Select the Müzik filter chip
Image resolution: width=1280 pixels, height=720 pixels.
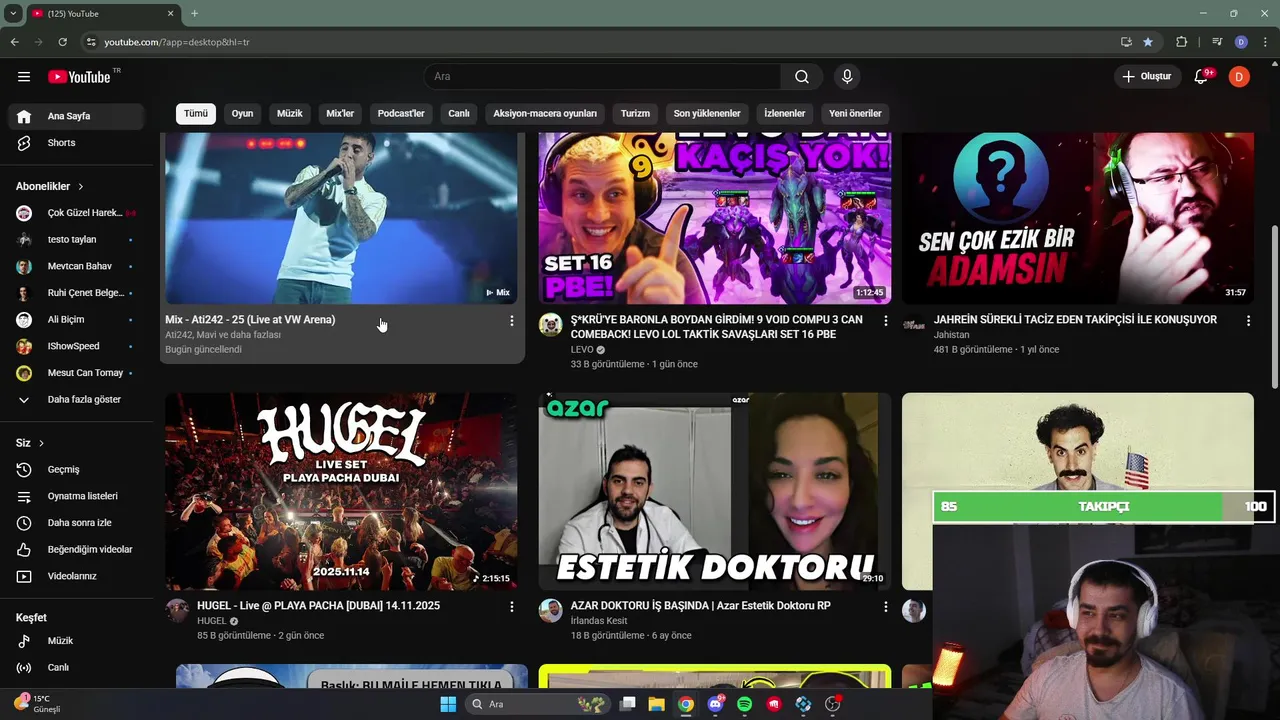290,114
